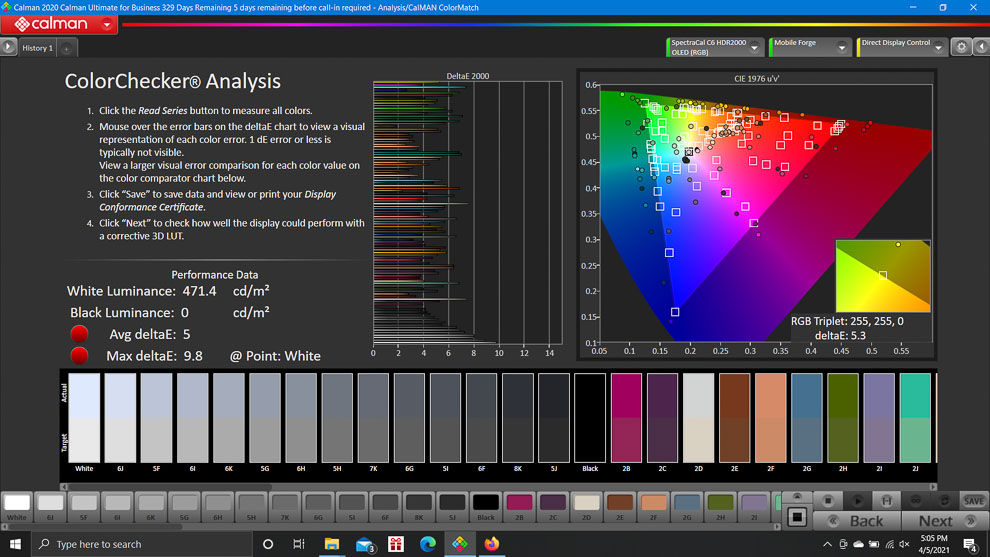
Task: Click the Read Series play button
Action: [x=857, y=501]
